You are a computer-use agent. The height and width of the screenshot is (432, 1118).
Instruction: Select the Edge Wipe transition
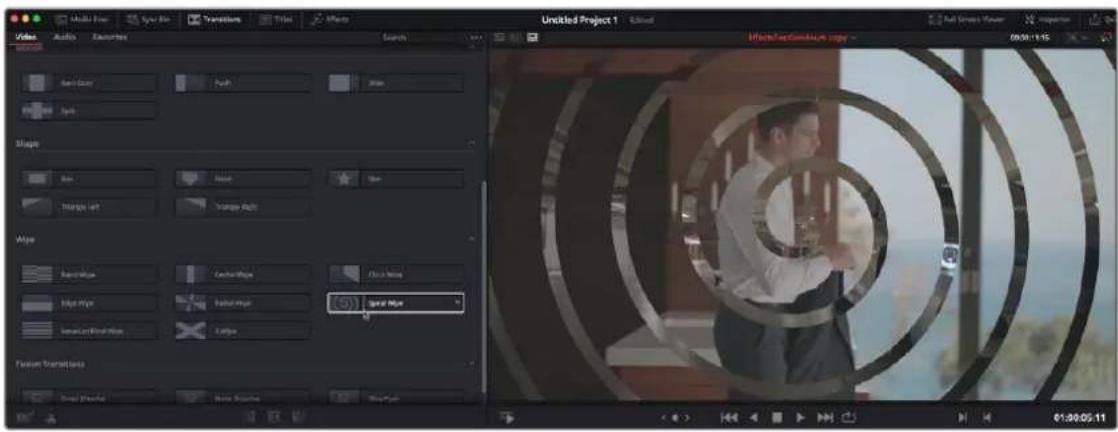(88, 302)
